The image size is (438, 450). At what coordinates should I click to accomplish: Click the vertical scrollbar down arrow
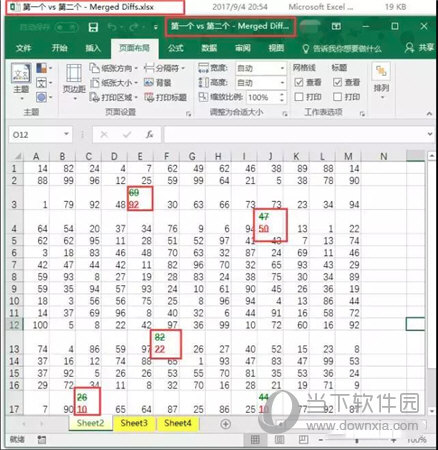(x=432, y=411)
